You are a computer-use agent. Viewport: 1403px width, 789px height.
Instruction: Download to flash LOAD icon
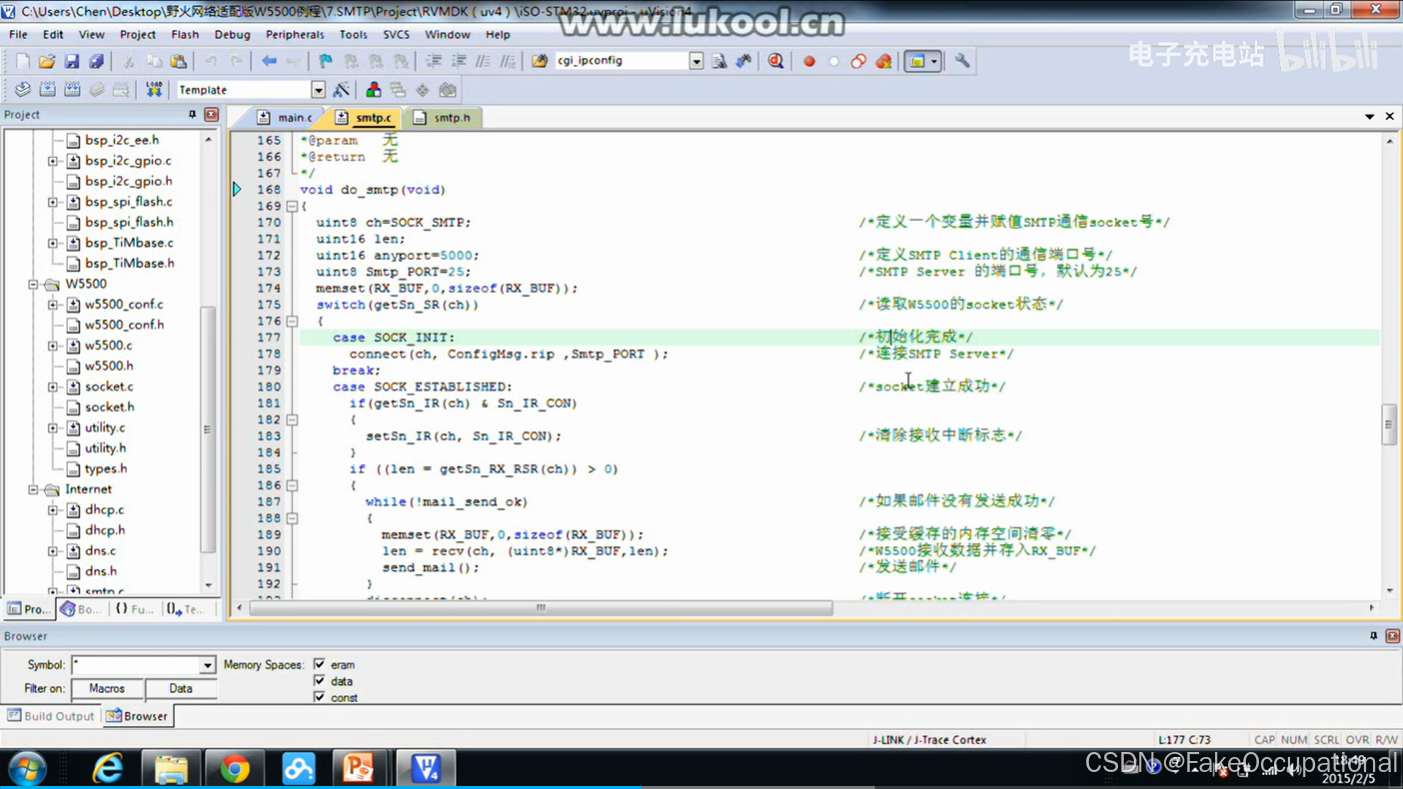click(153, 90)
